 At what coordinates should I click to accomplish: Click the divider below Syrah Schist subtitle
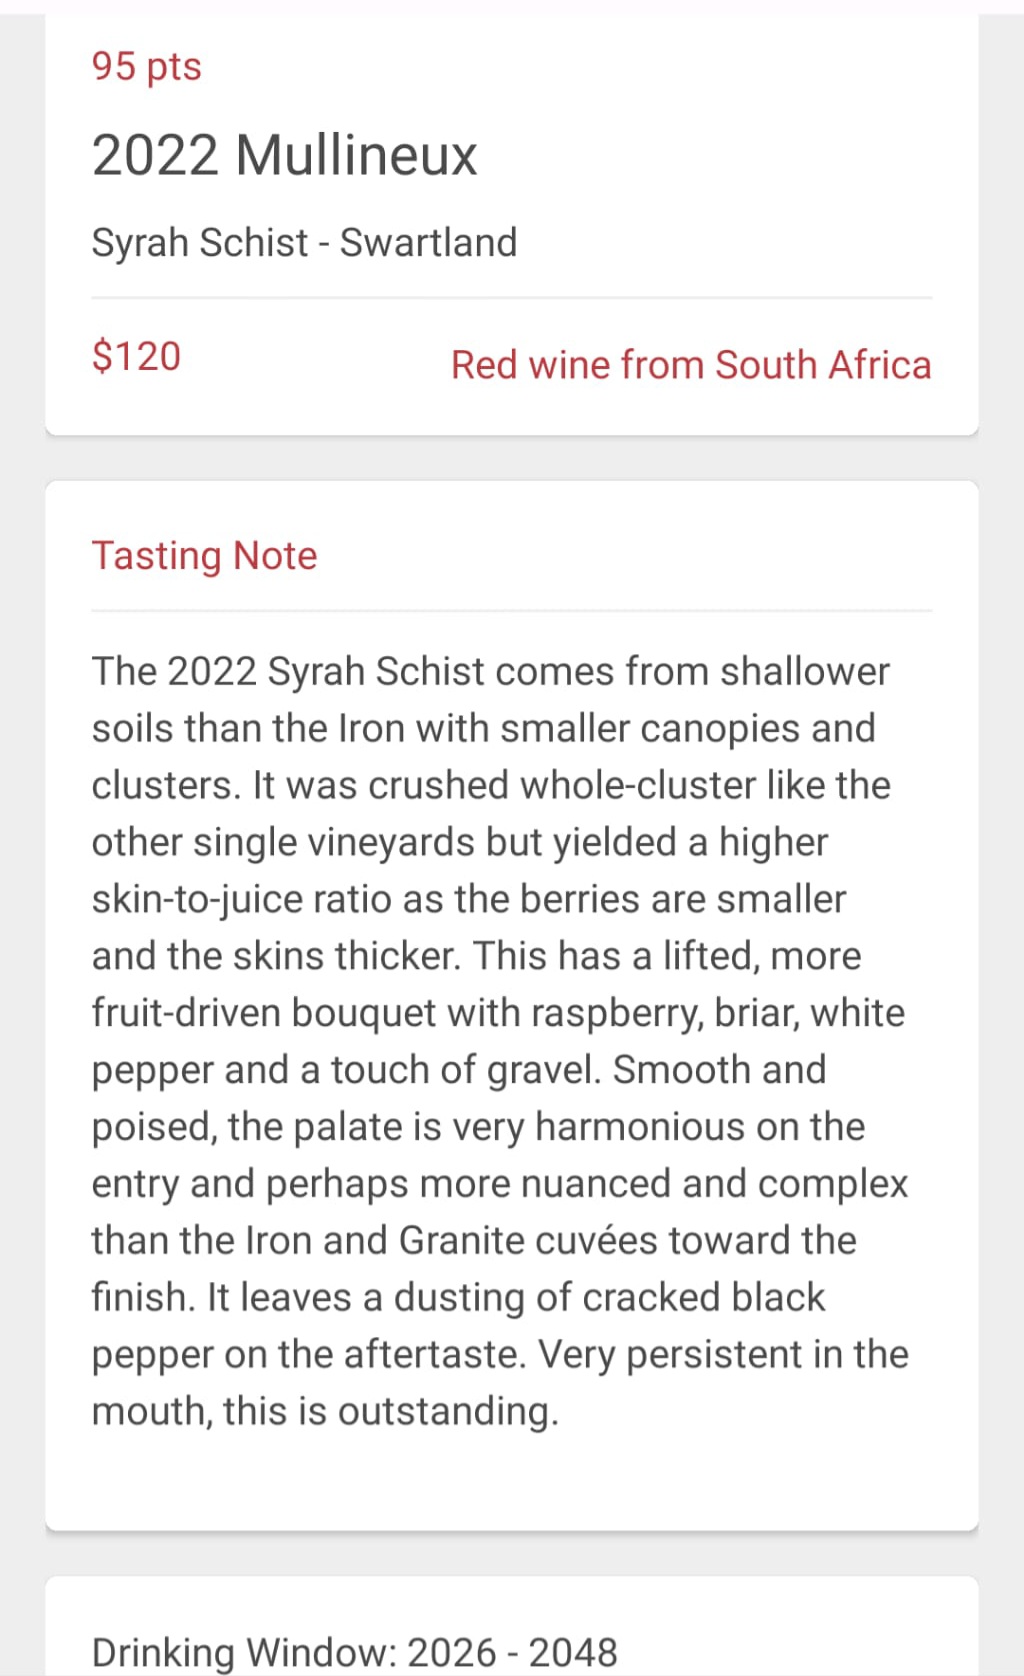point(512,298)
